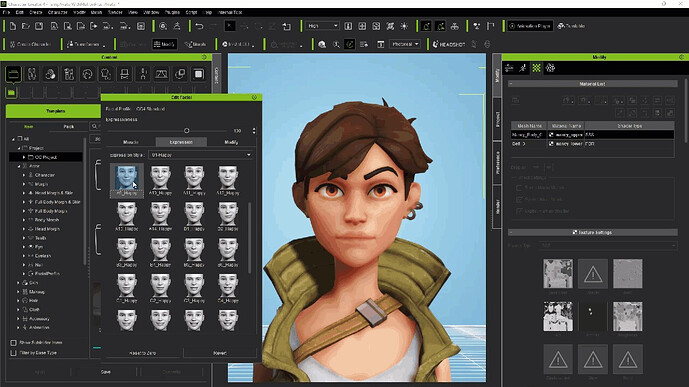Launch the HEADSHOT plugin
The image size is (689, 387).
pyautogui.click(x=449, y=44)
